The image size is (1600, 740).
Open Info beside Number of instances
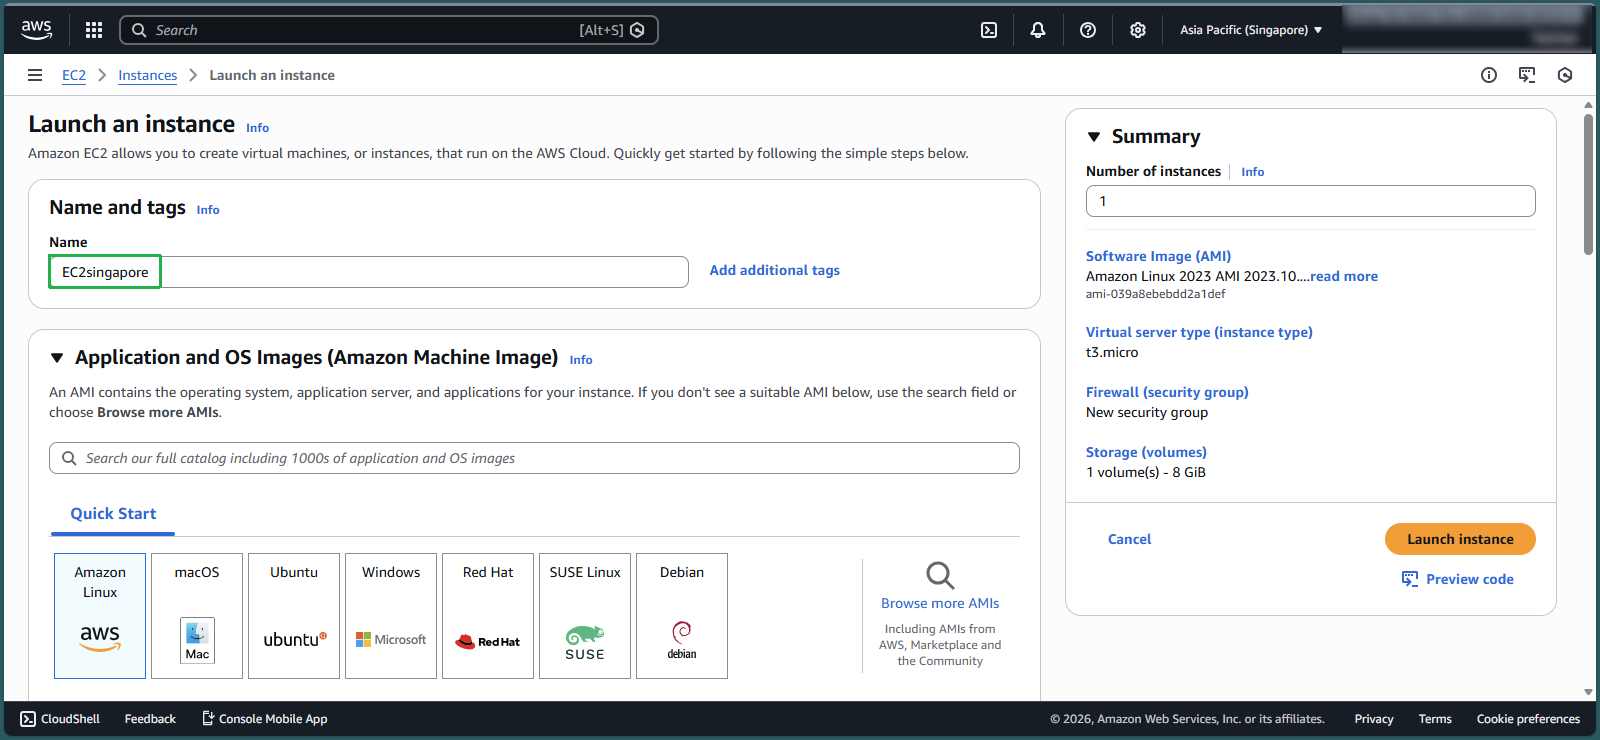click(1253, 172)
